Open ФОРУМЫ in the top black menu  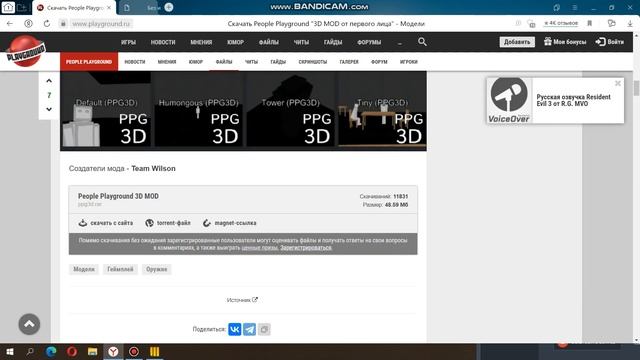point(369,42)
